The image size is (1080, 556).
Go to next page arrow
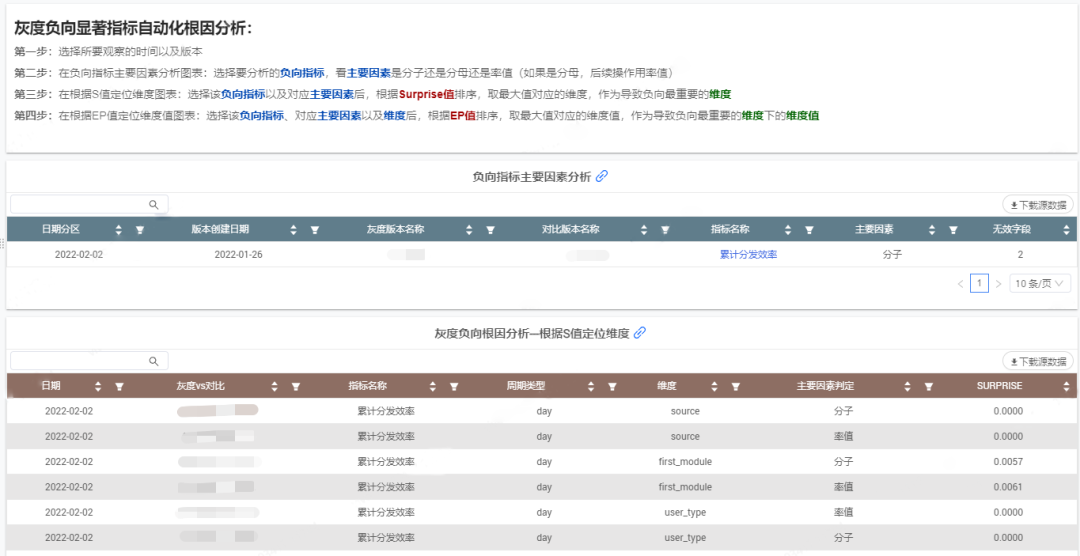[x=998, y=283]
